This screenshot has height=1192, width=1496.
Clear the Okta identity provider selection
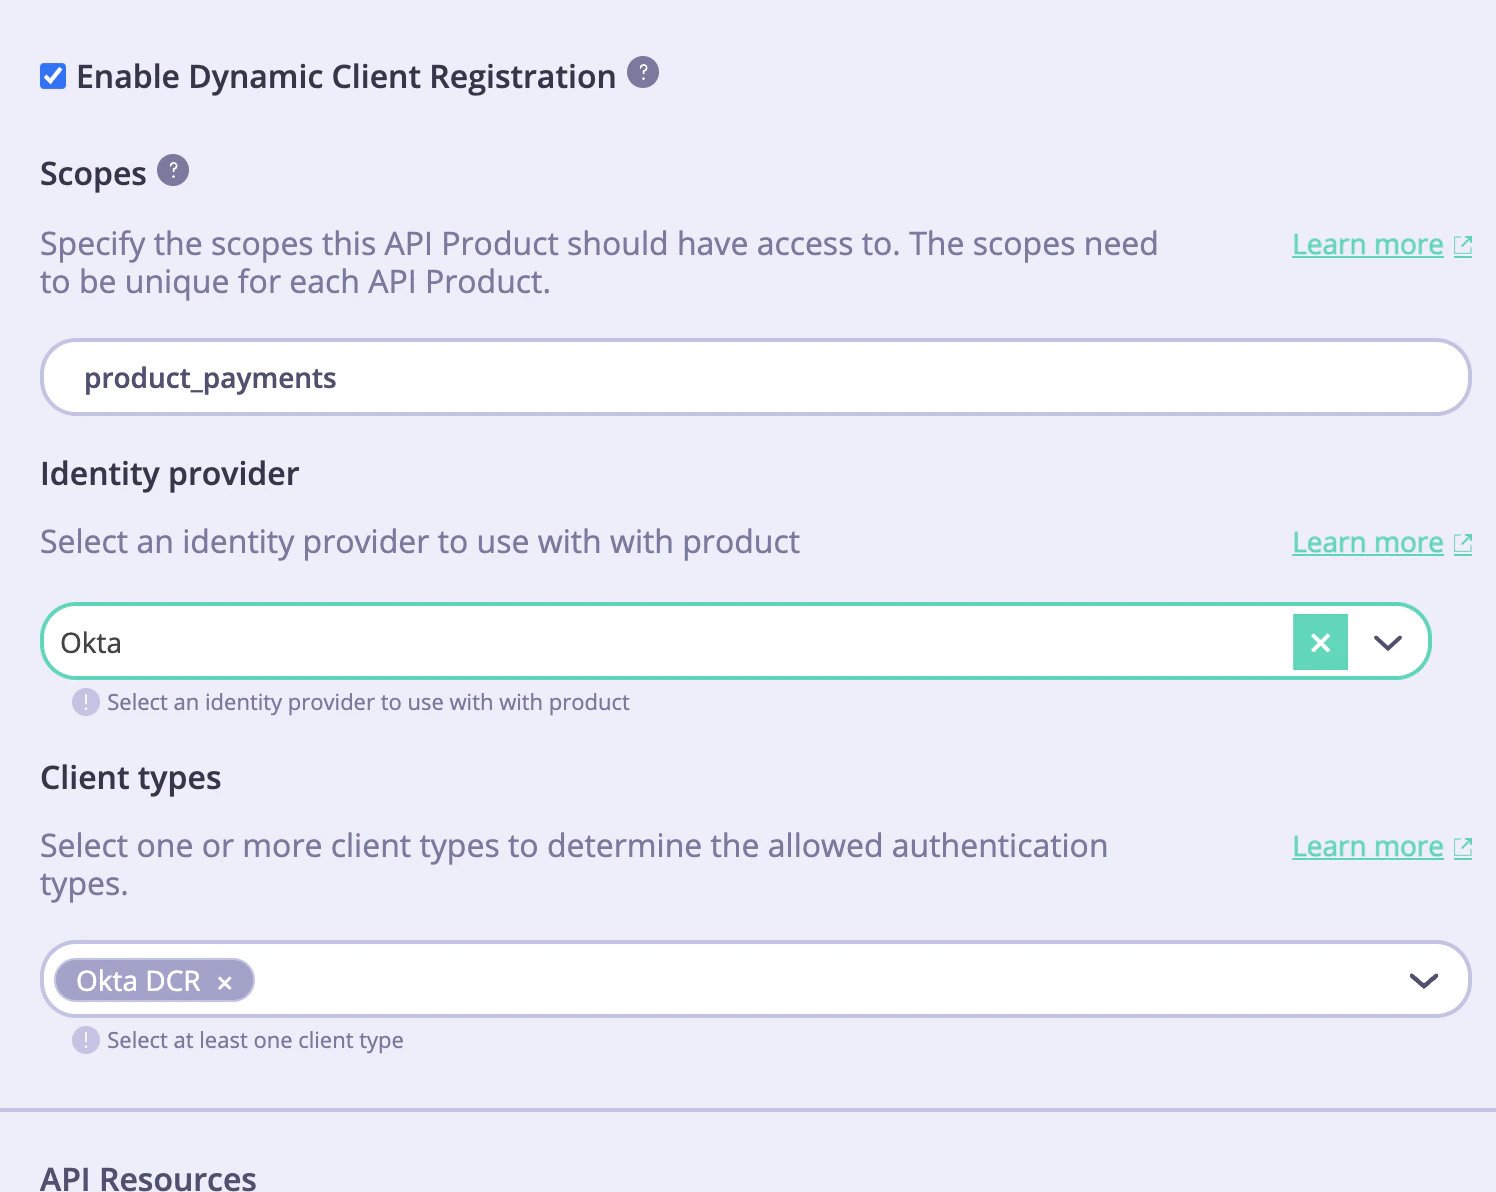click(x=1320, y=642)
